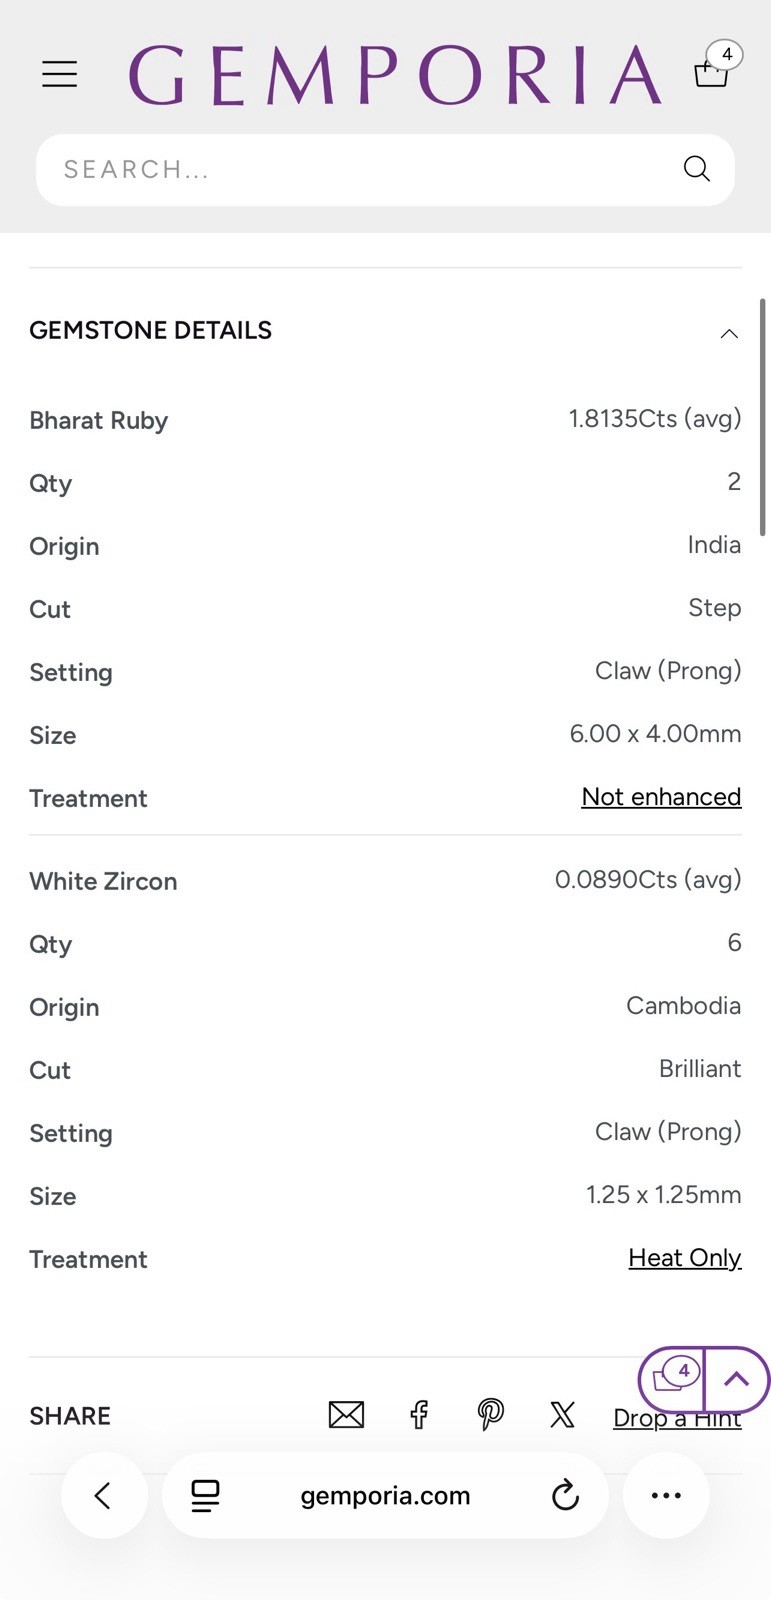
Task: Share on Pinterest icon
Action: 490,1415
